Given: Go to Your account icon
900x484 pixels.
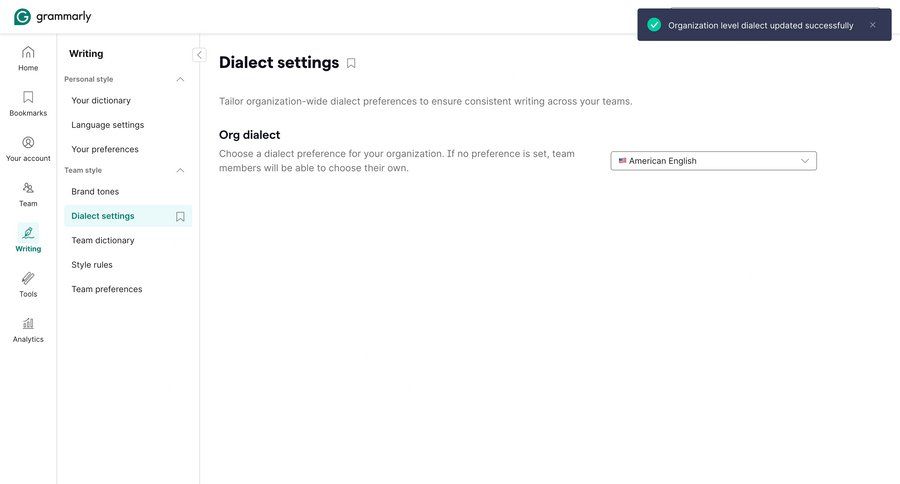Looking at the screenshot, I should click(28, 143).
